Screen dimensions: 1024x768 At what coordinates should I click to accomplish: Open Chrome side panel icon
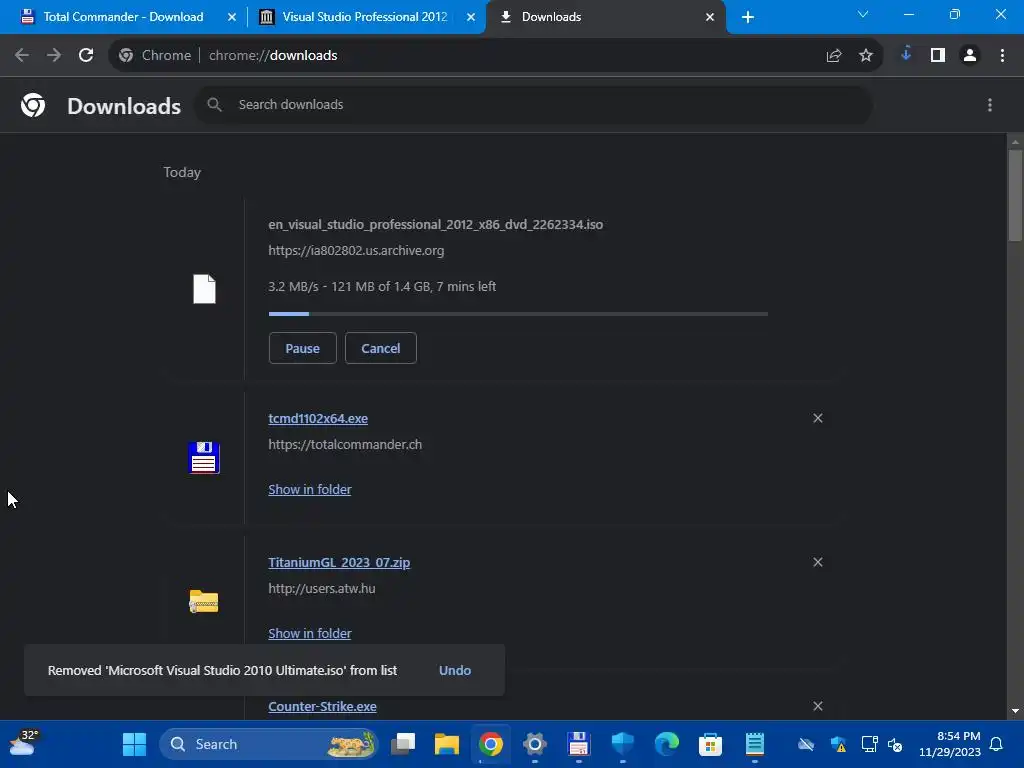[938, 56]
